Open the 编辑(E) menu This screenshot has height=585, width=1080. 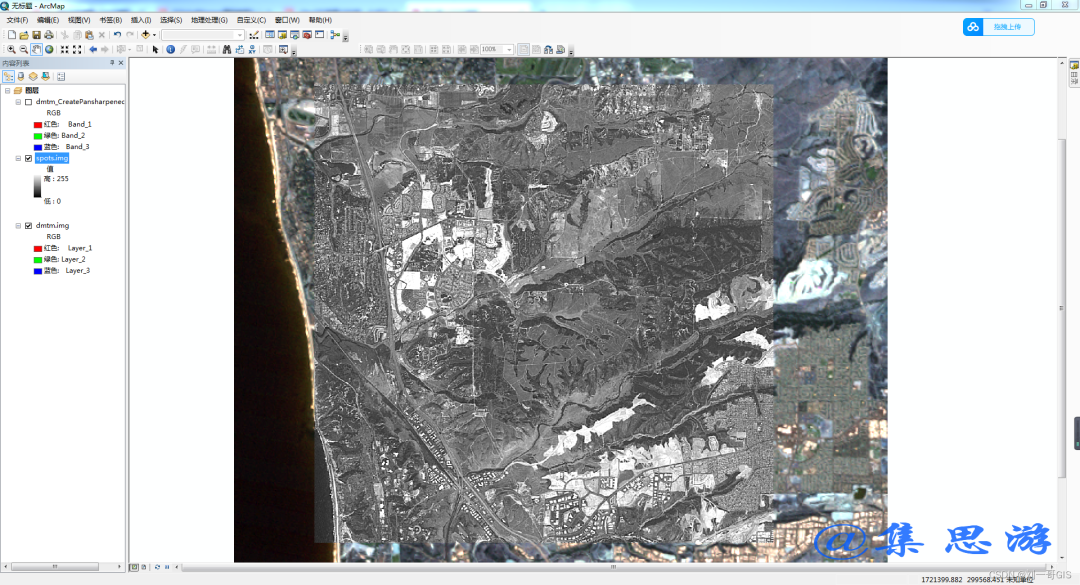pyautogui.click(x=48, y=20)
